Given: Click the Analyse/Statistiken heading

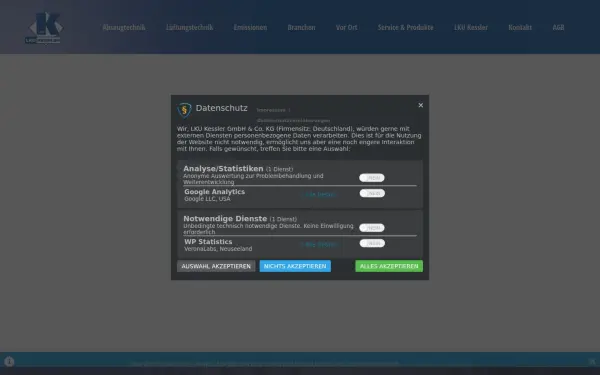Looking at the screenshot, I should tap(223, 169).
